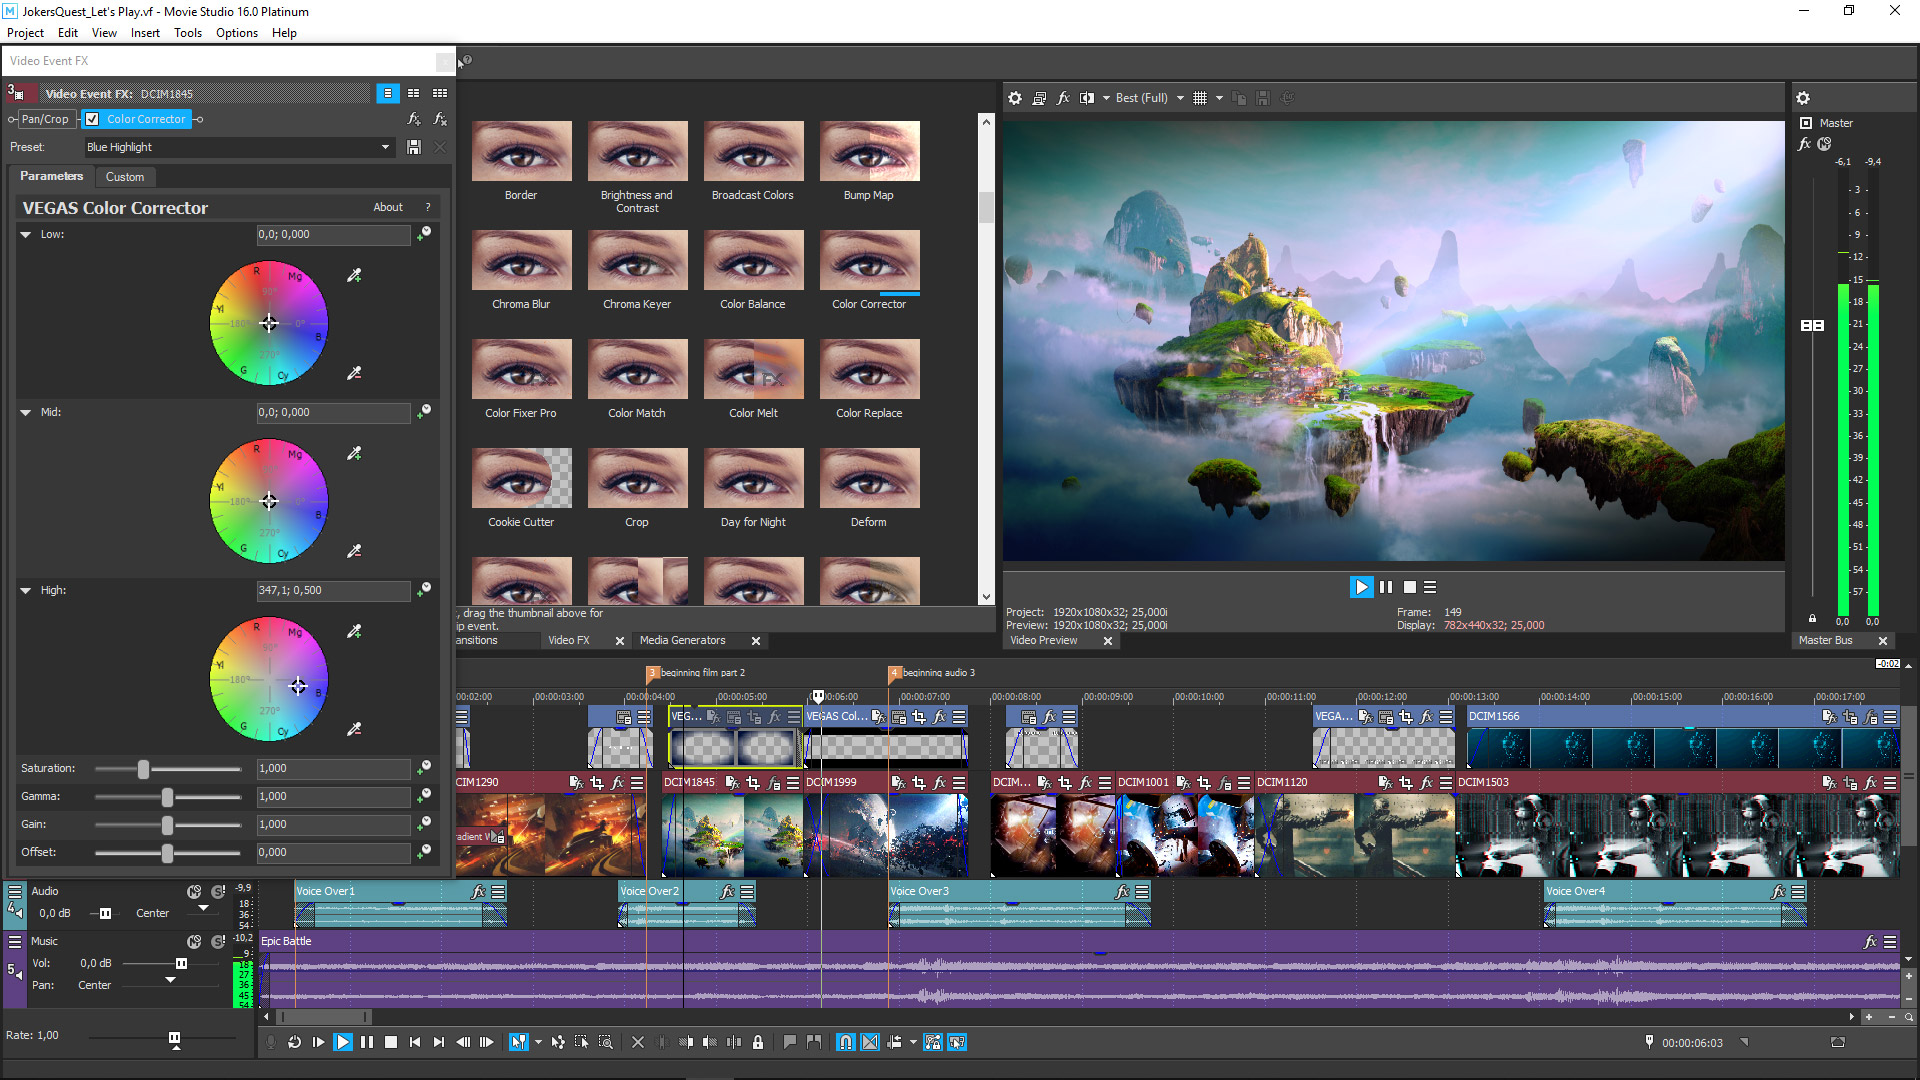The width and height of the screenshot is (1920, 1080).
Task: Toggle snapping with the magnet icon
Action: click(845, 1042)
